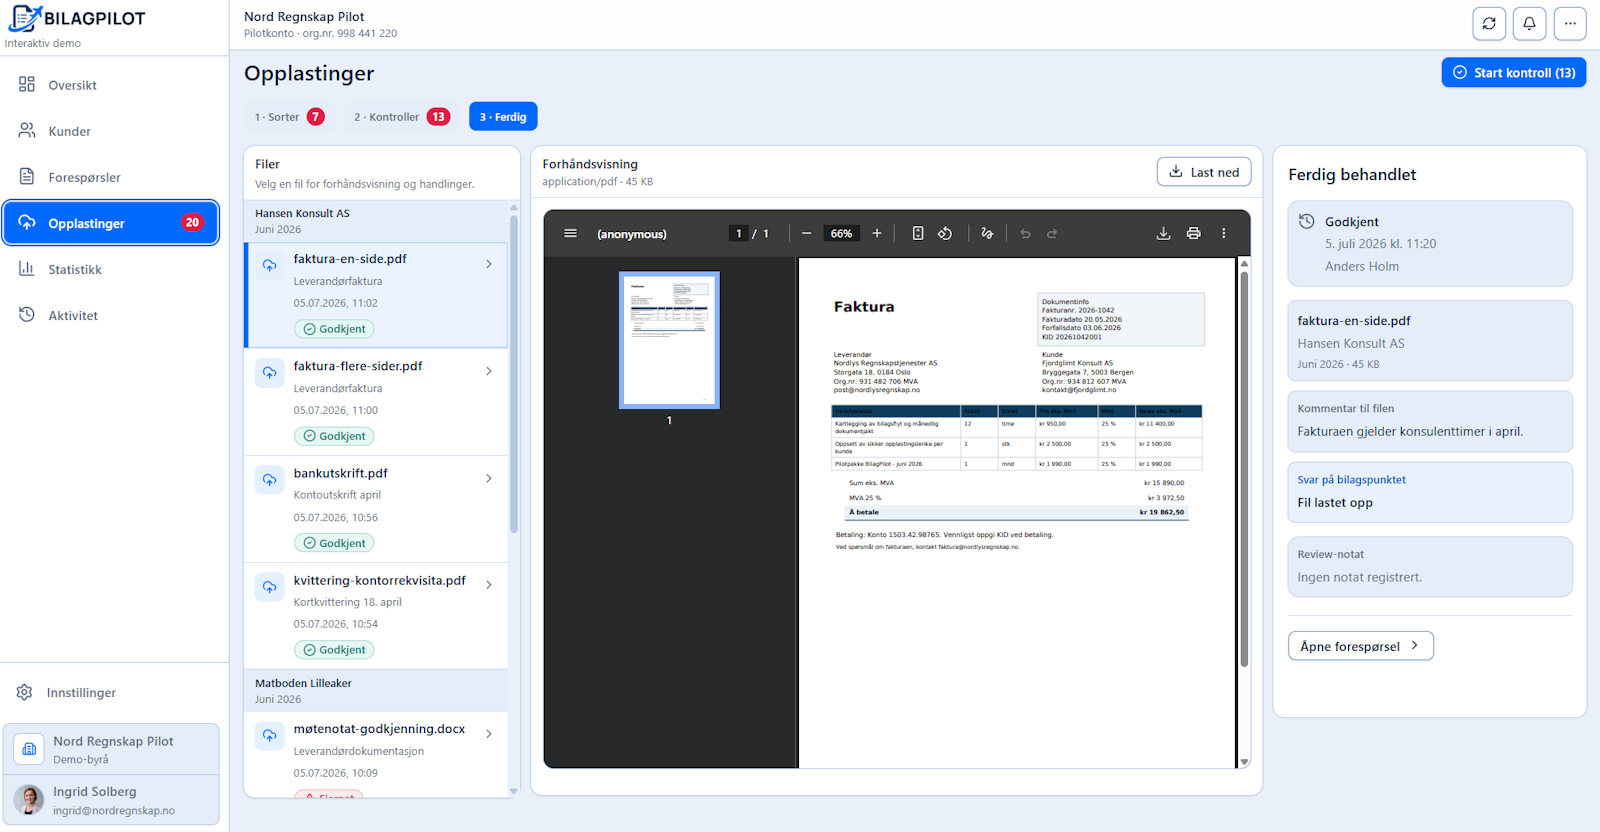Open PDF zoom level 66% field
The height and width of the screenshot is (832, 1600).
(842, 234)
